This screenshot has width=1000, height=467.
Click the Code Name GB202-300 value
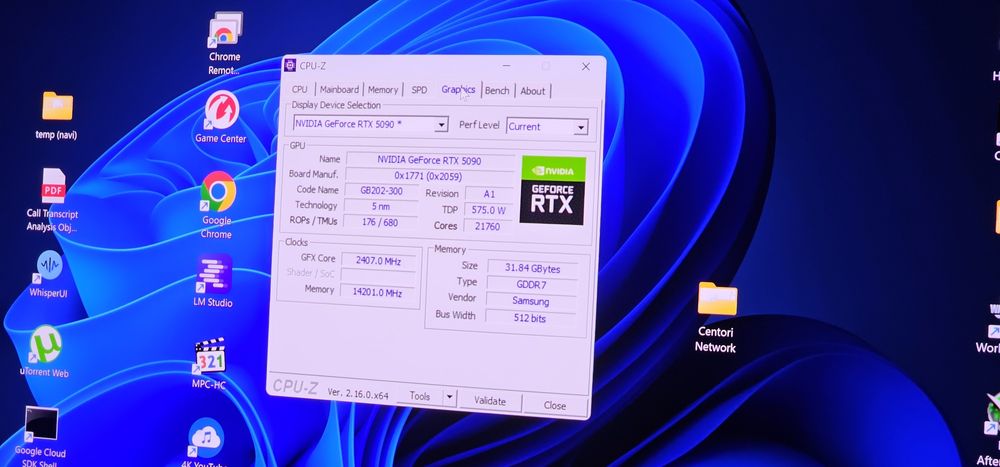381,190
